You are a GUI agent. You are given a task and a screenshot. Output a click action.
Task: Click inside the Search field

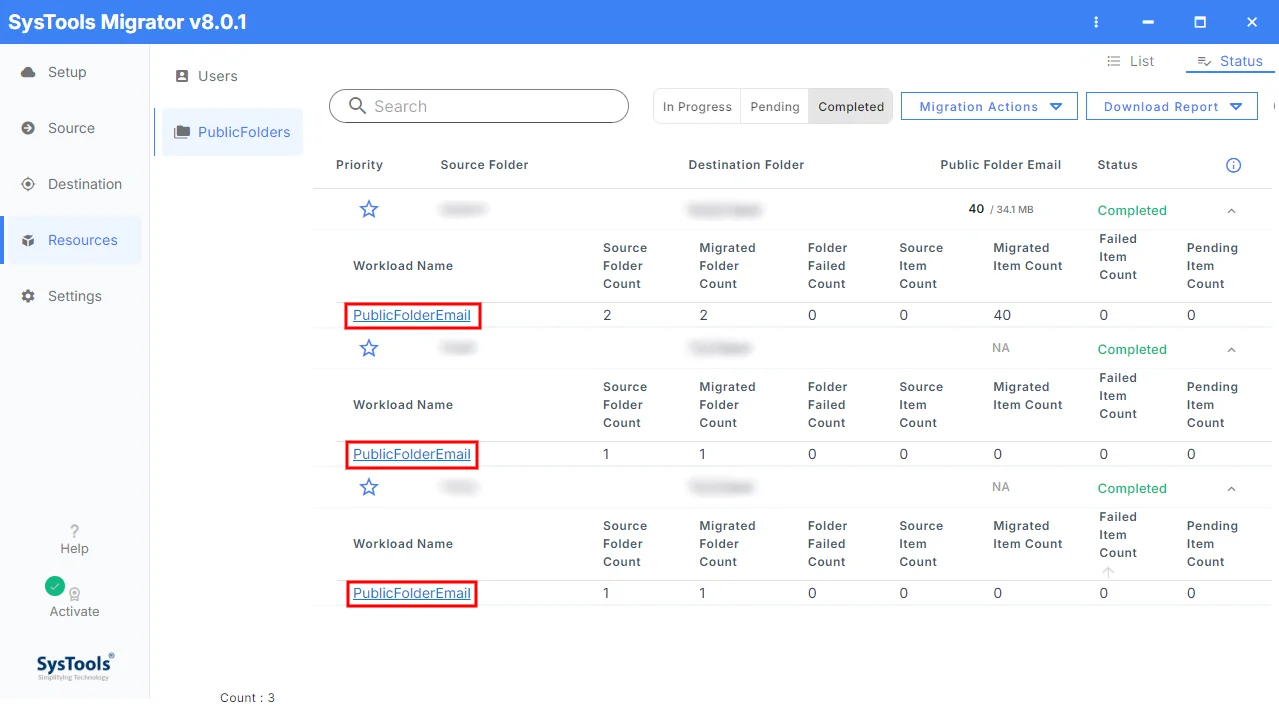coord(479,106)
